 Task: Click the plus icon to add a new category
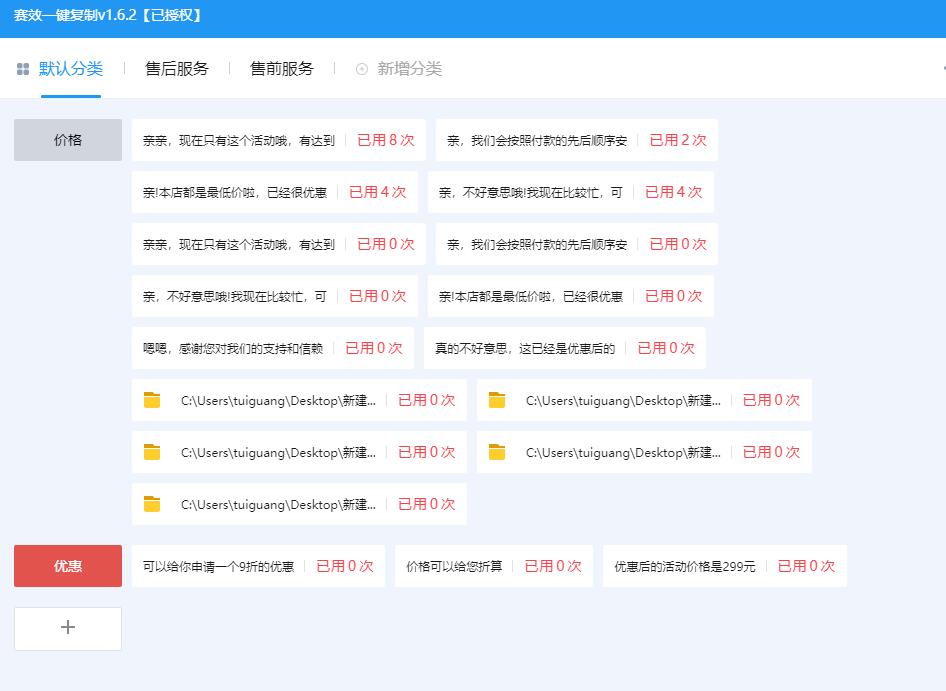67,627
